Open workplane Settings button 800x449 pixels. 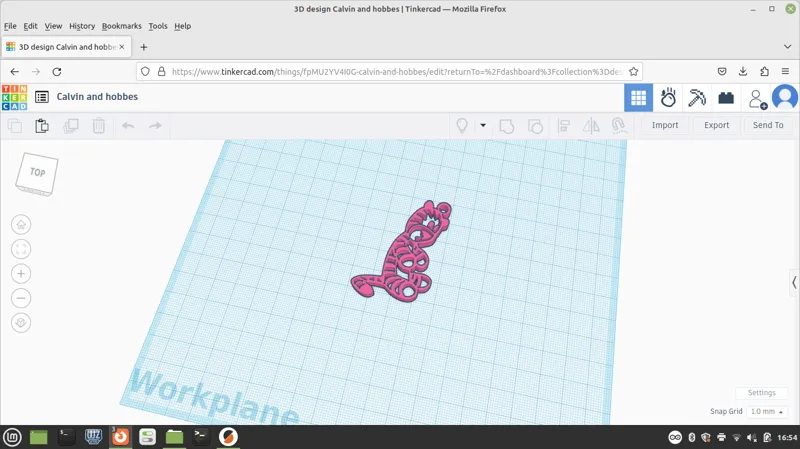[x=761, y=392]
